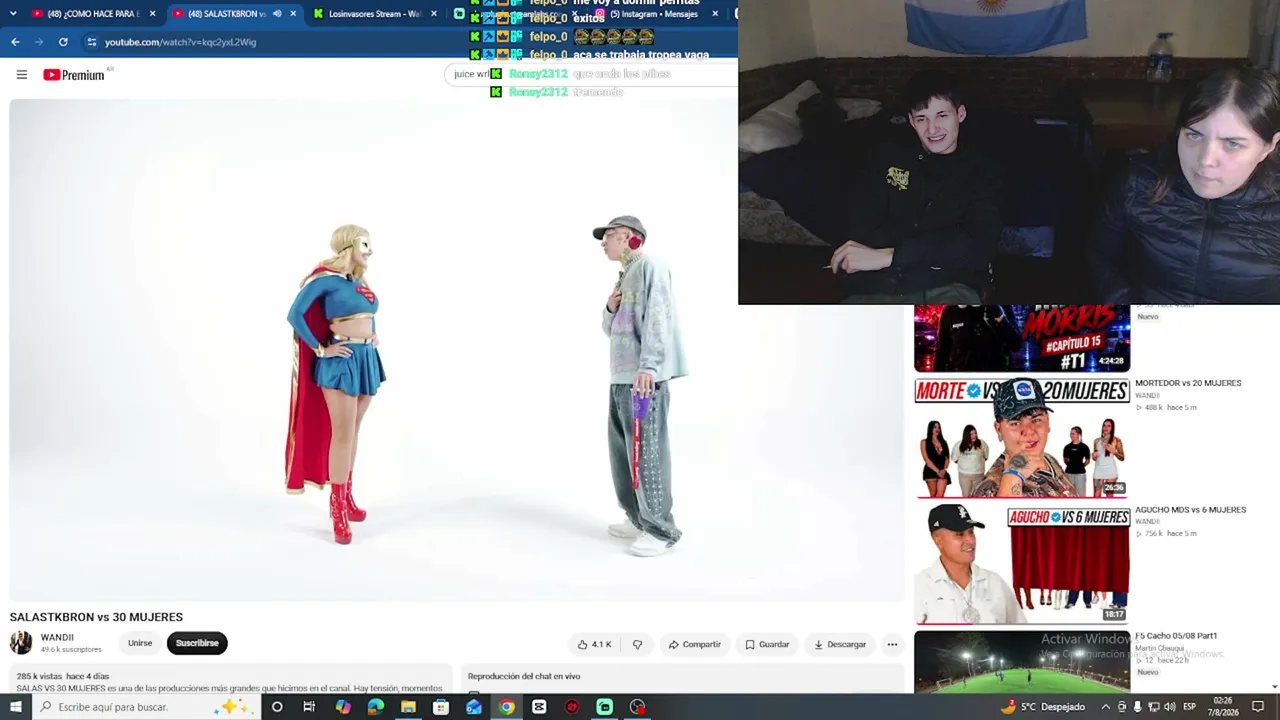Close the Losinvasores Stream tab
Screen dimensions: 1280x720
coord(433,14)
